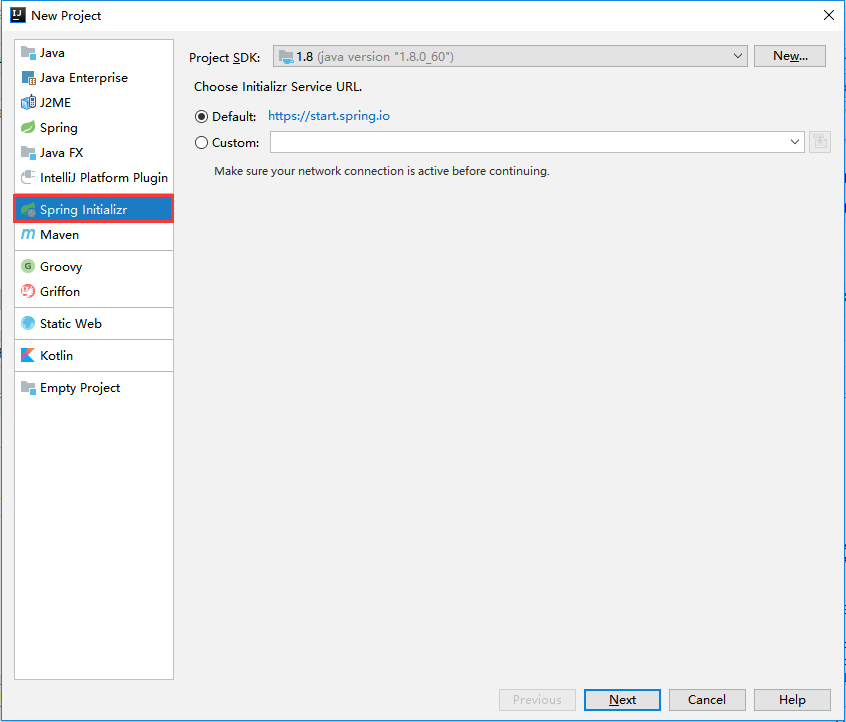Click the Java FX folder icon
This screenshot has height=722, width=846.
coord(28,153)
